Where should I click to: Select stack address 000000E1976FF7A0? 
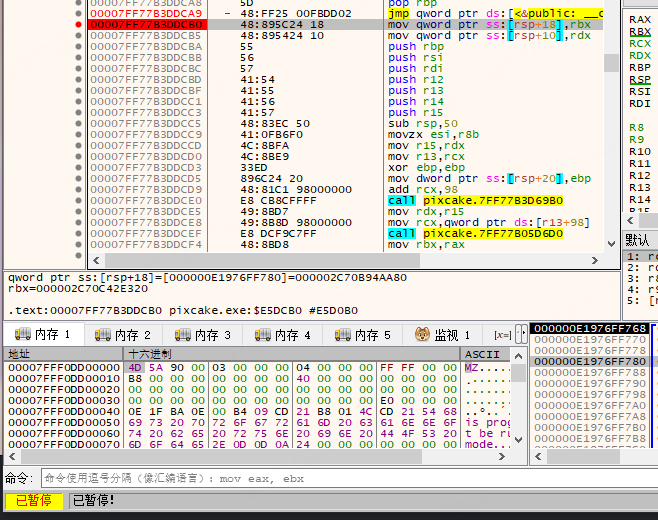point(590,405)
